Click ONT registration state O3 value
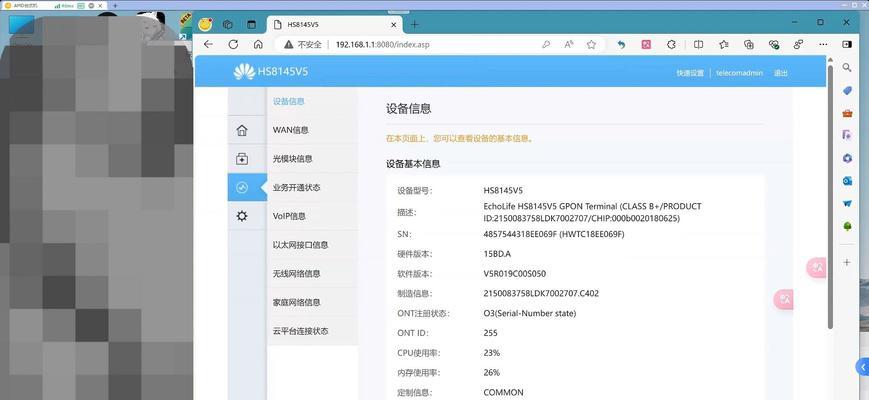The width and height of the screenshot is (869, 400). [530, 314]
